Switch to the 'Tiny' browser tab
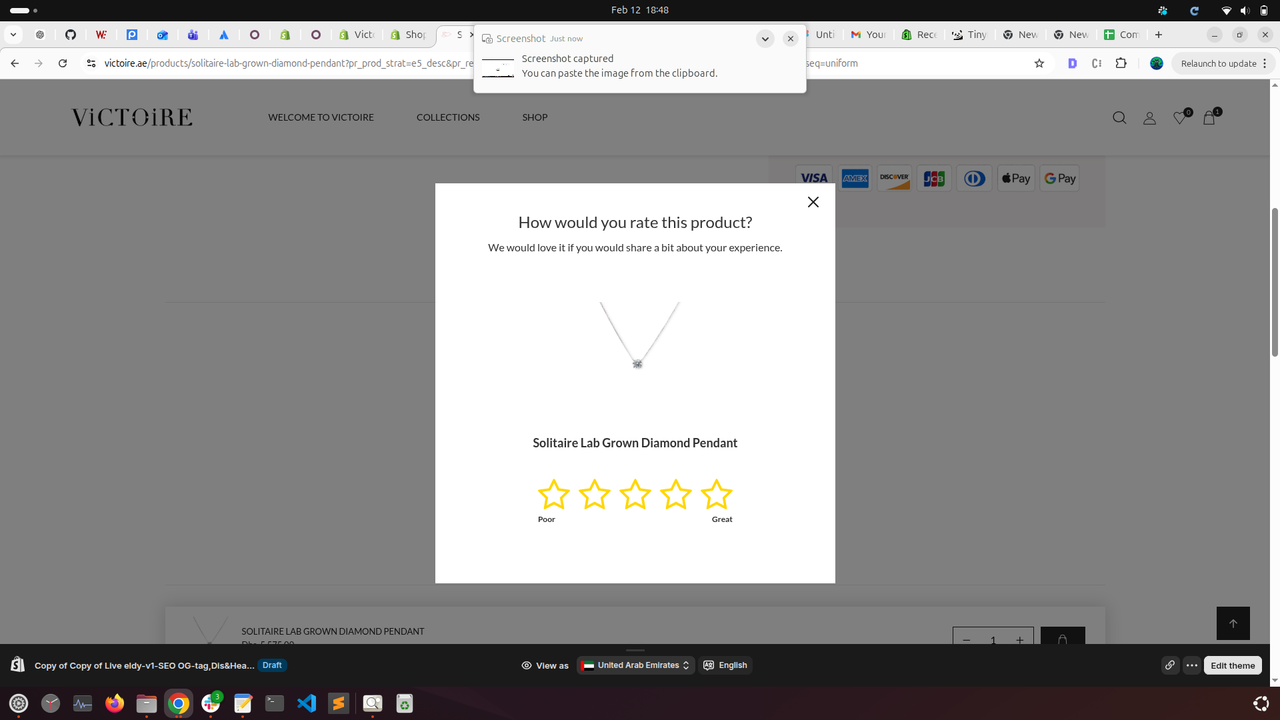1280x720 pixels. [x=970, y=34]
